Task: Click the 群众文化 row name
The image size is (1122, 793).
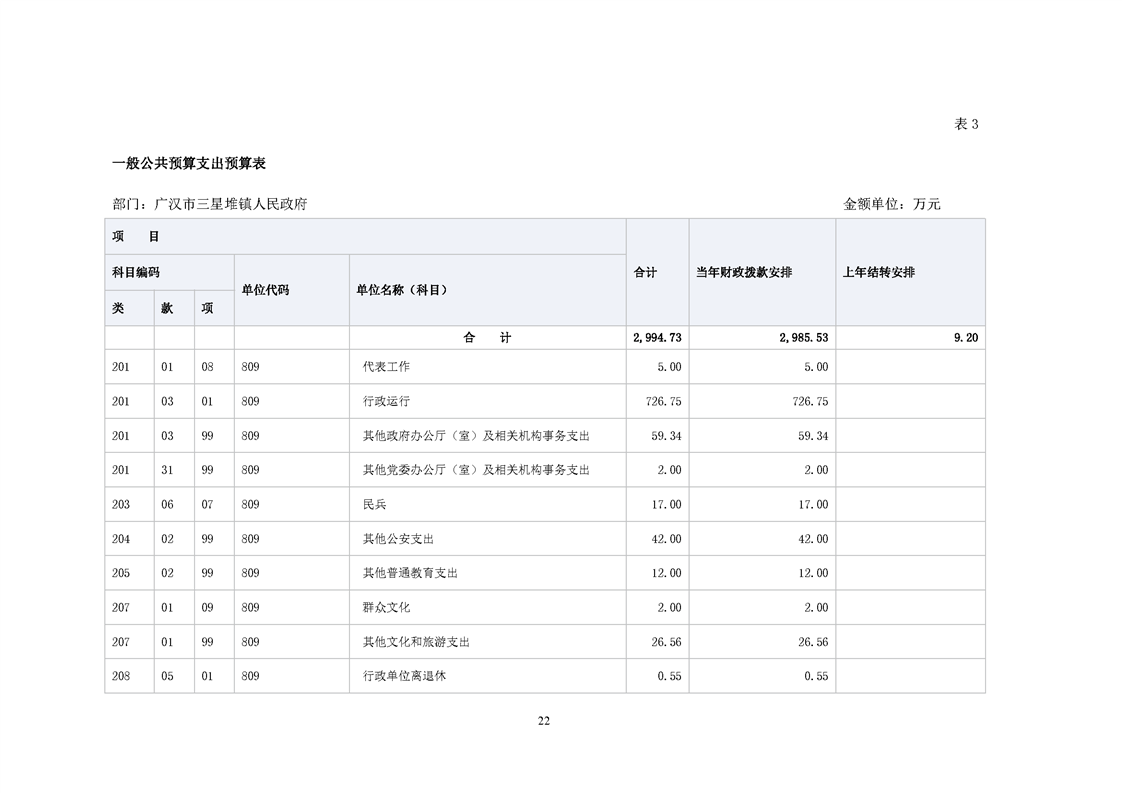Action: (x=386, y=608)
